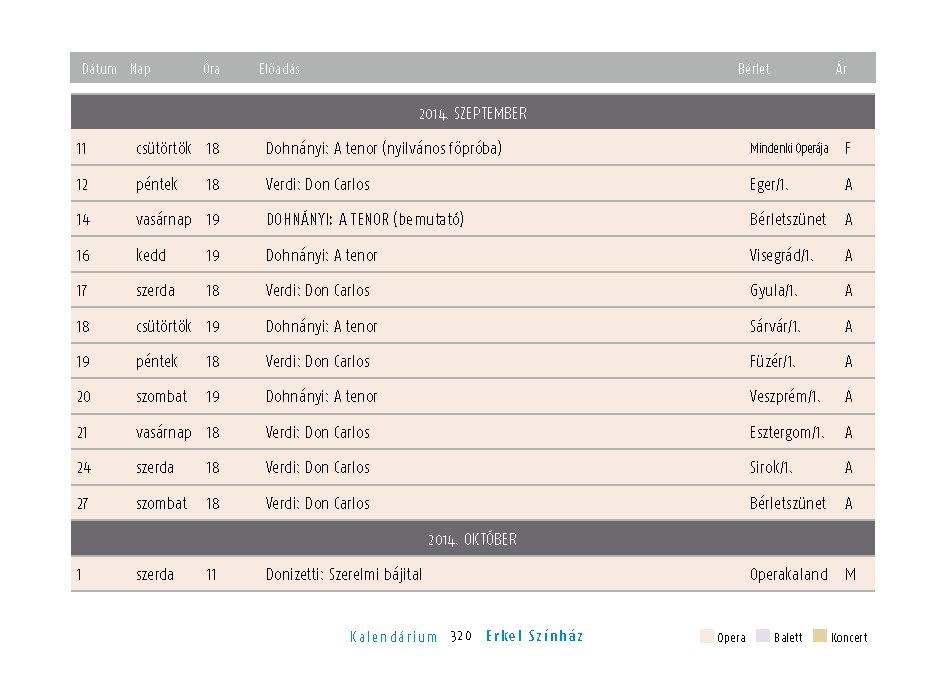Click "Verdi: Don Carlos" in the September 27 row
Viewport: 945px width, 680px height.
coord(318,503)
